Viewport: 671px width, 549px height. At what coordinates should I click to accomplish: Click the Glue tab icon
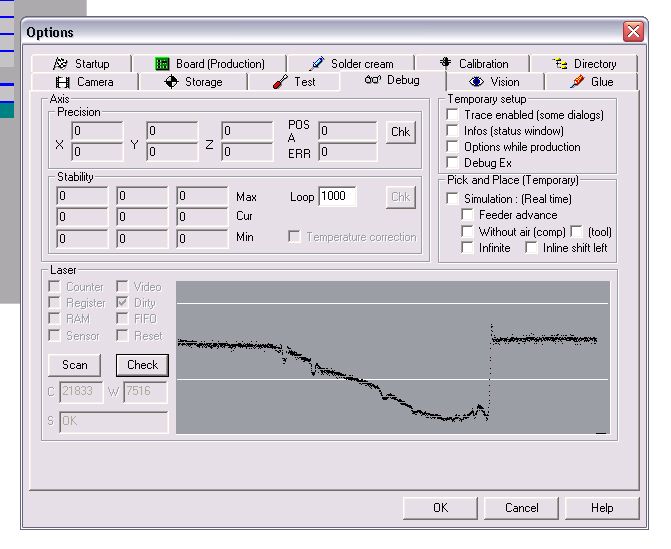click(x=577, y=81)
